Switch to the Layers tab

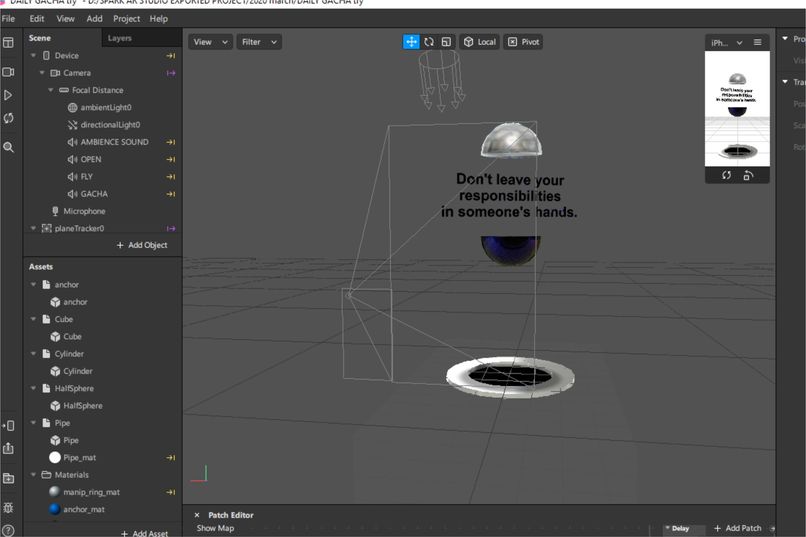120,38
